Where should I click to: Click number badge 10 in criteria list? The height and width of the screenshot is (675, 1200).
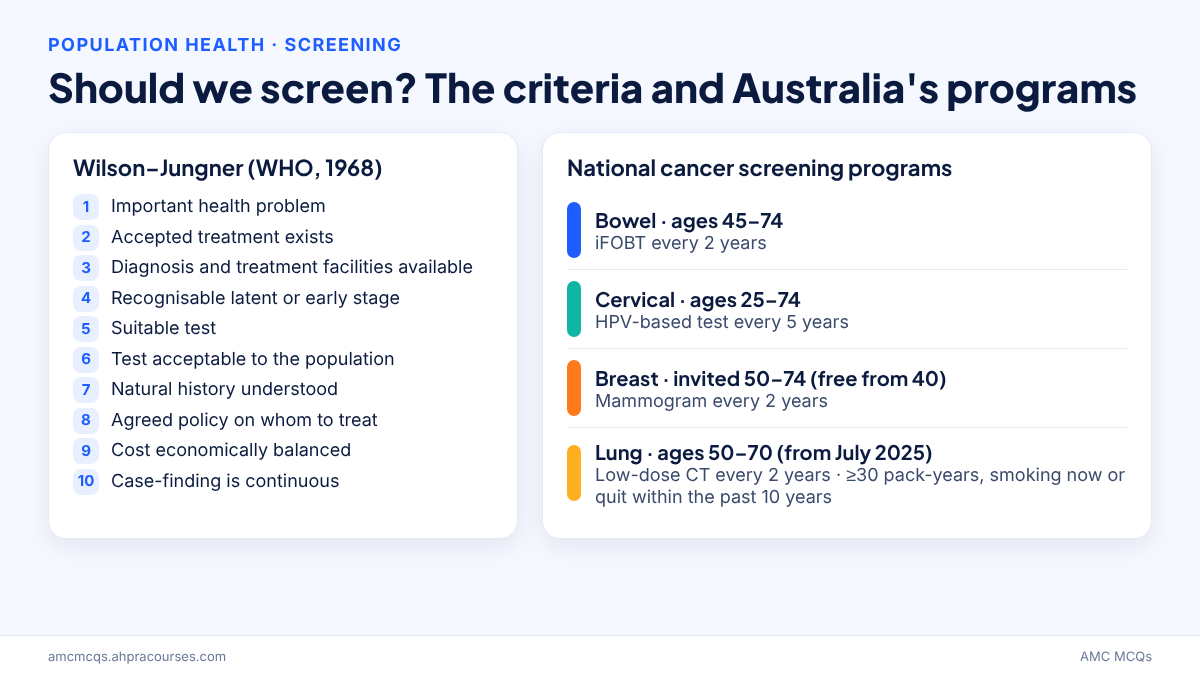[86, 481]
